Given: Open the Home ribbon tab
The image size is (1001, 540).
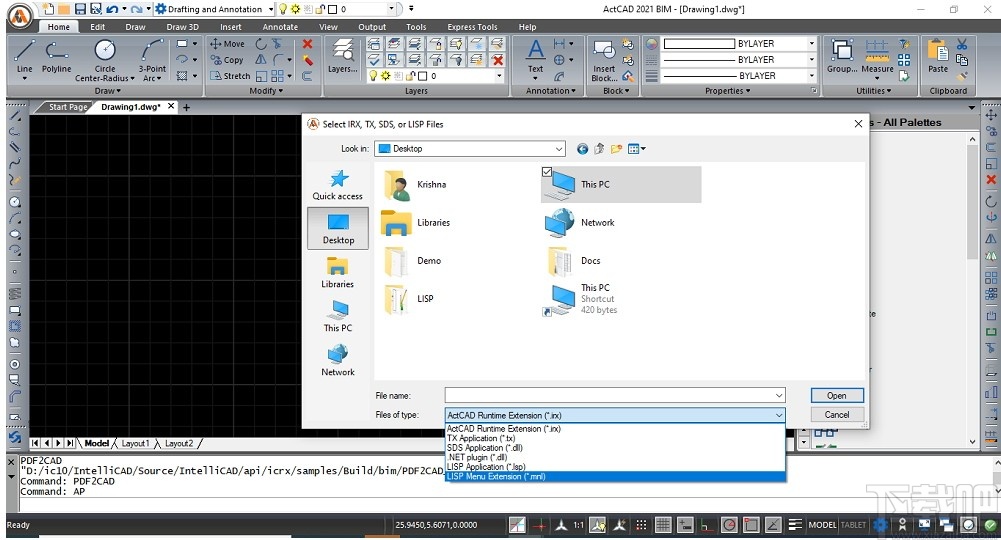Looking at the screenshot, I should pyautogui.click(x=58, y=27).
